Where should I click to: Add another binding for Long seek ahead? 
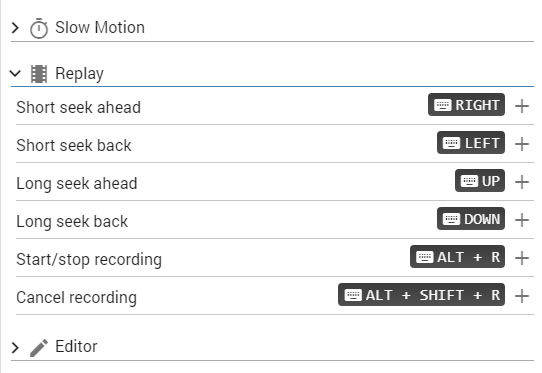coord(522,182)
